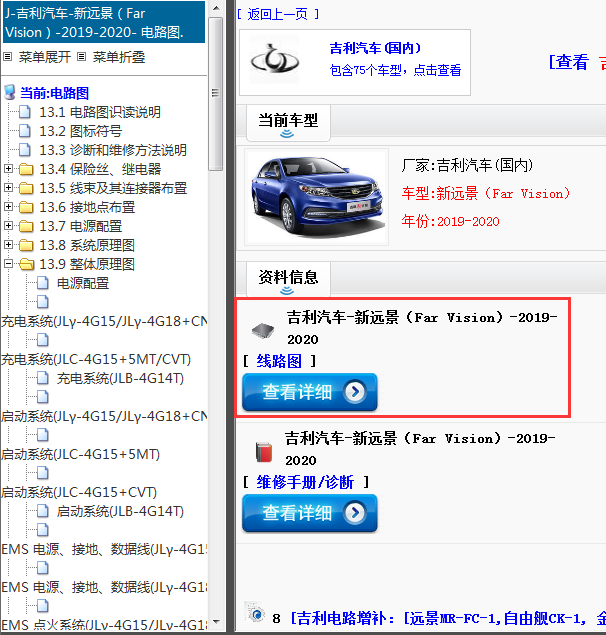Click folder icon of 13.5 线束及其连接器布置

tap(26, 188)
